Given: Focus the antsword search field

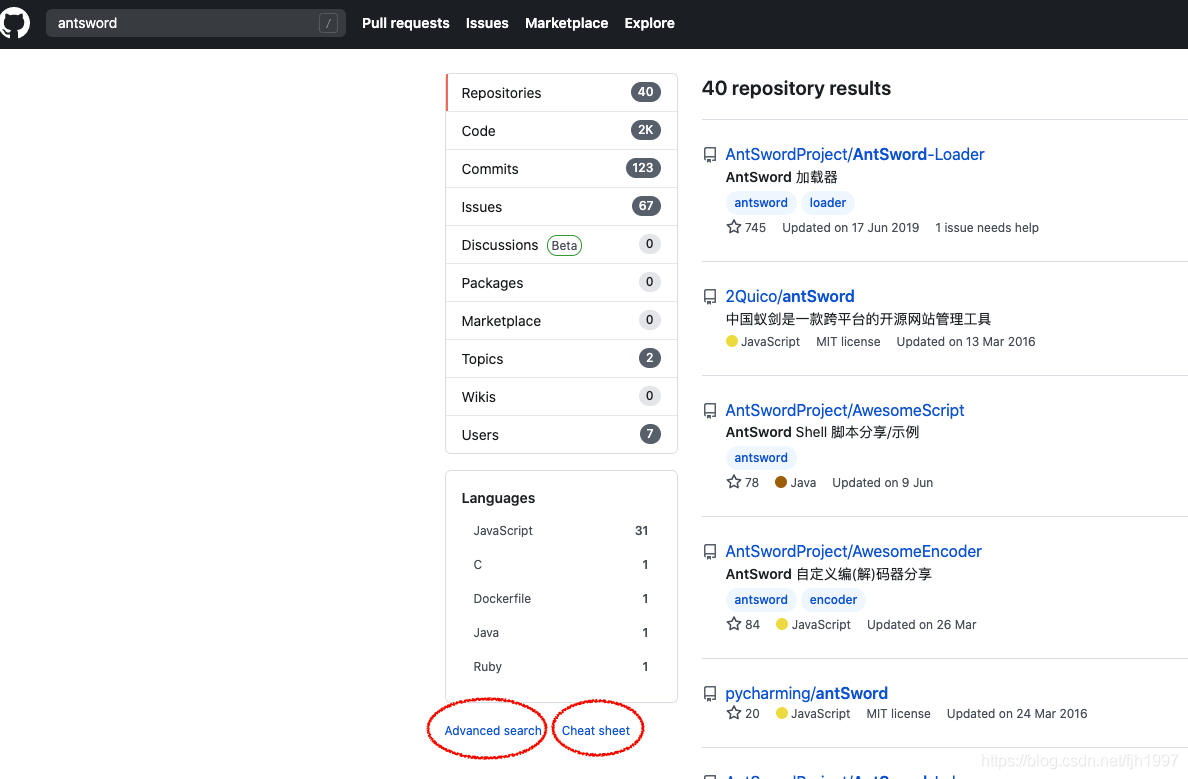Looking at the screenshot, I should point(195,23).
